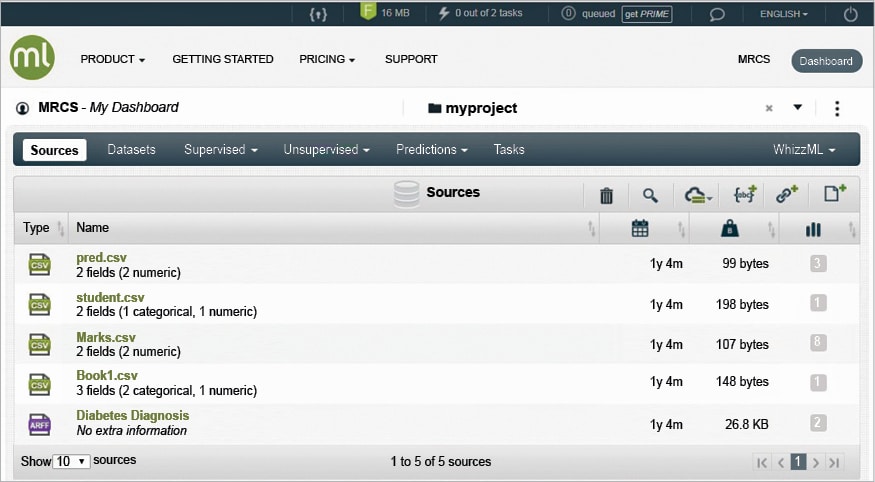The width and height of the screenshot is (875, 482).
Task: Click datasets count badge 3 for pred.csv
Action: coord(818,263)
